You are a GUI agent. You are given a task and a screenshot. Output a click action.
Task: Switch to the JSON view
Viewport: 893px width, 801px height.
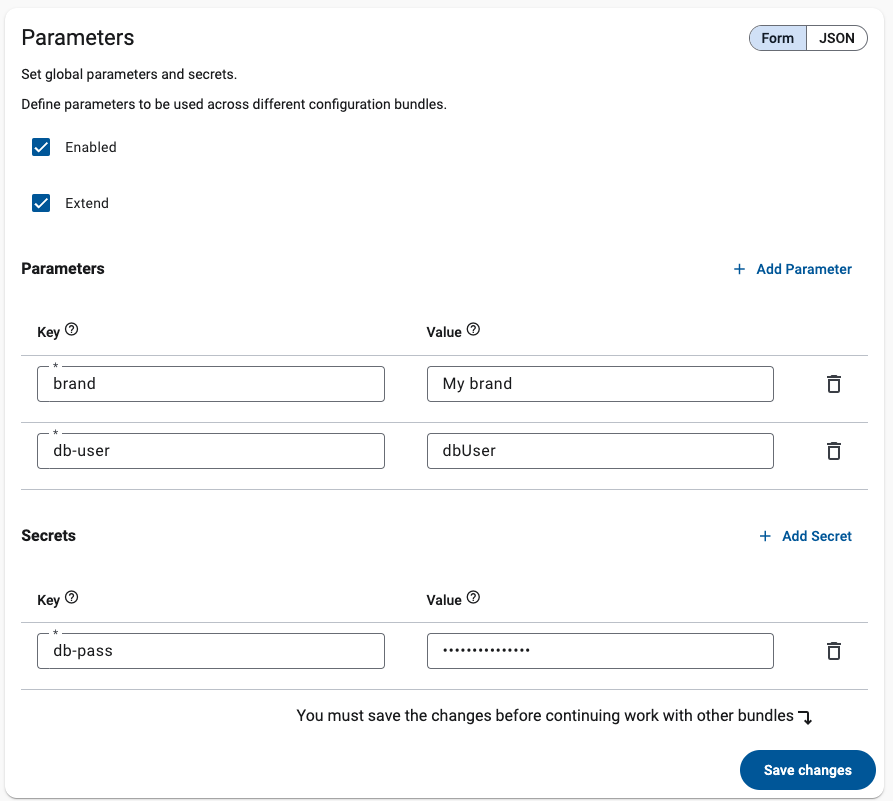[836, 37]
